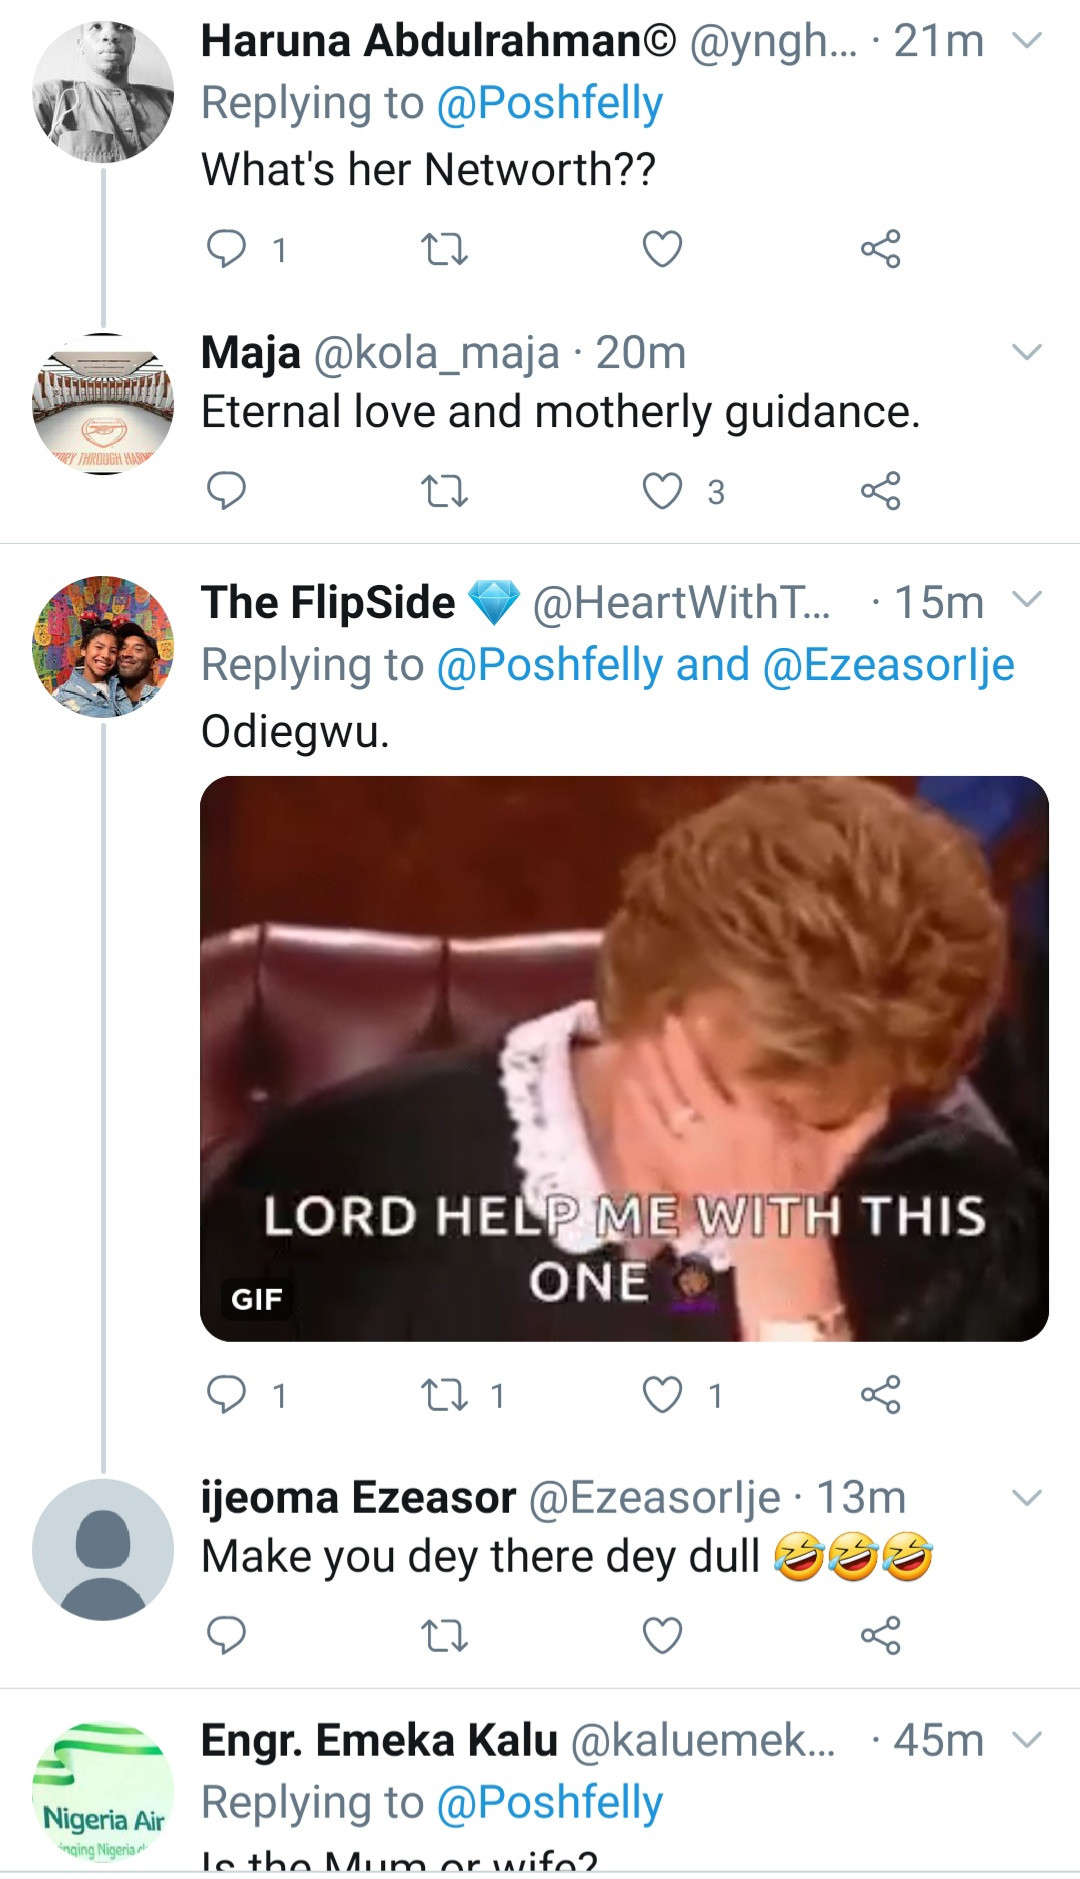This screenshot has height=1879, width=1080.
Task: Open @Poshfelly mention in Haruna's reply
Action: point(550,104)
